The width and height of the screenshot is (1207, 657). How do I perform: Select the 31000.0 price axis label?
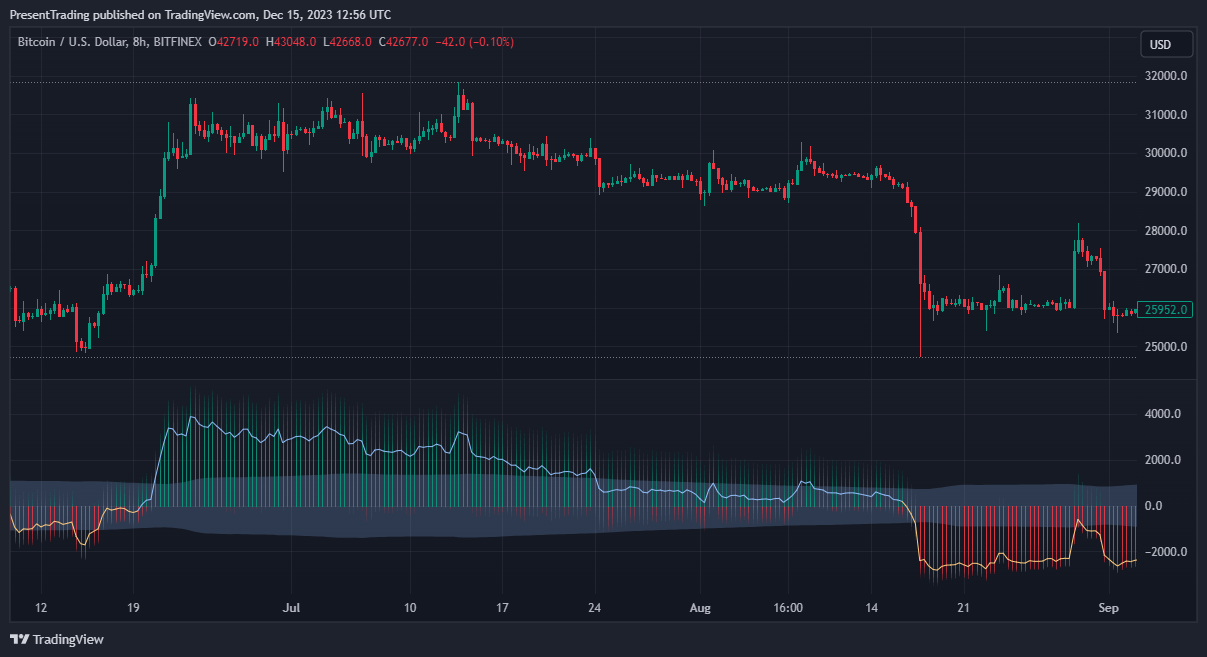pyautogui.click(x=1166, y=115)
